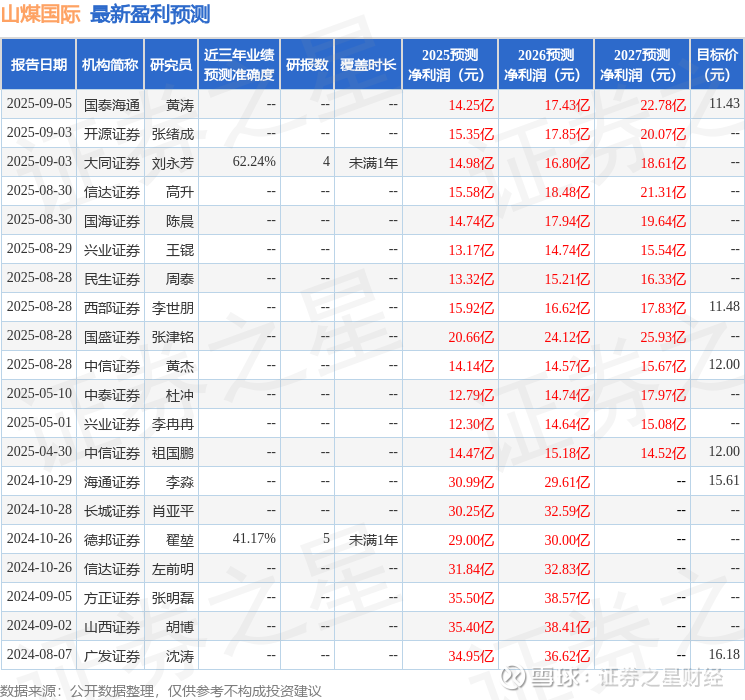
Task: Click the date 2025-05-10
Action: [x=39, y=393]
